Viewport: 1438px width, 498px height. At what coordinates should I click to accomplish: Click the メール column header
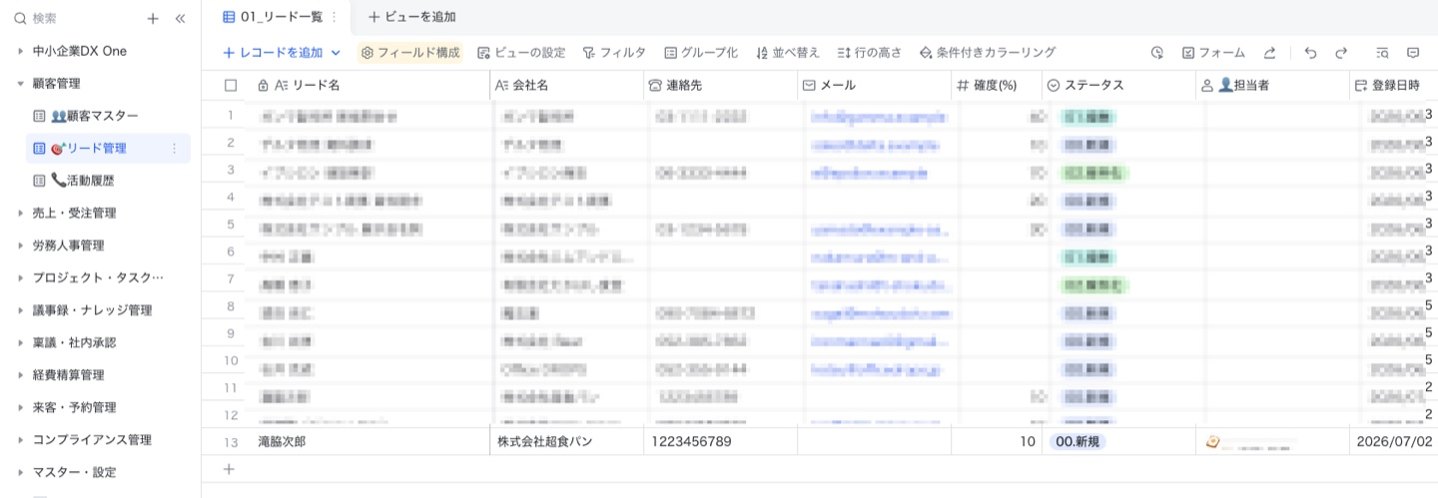(x=874, y=86)
